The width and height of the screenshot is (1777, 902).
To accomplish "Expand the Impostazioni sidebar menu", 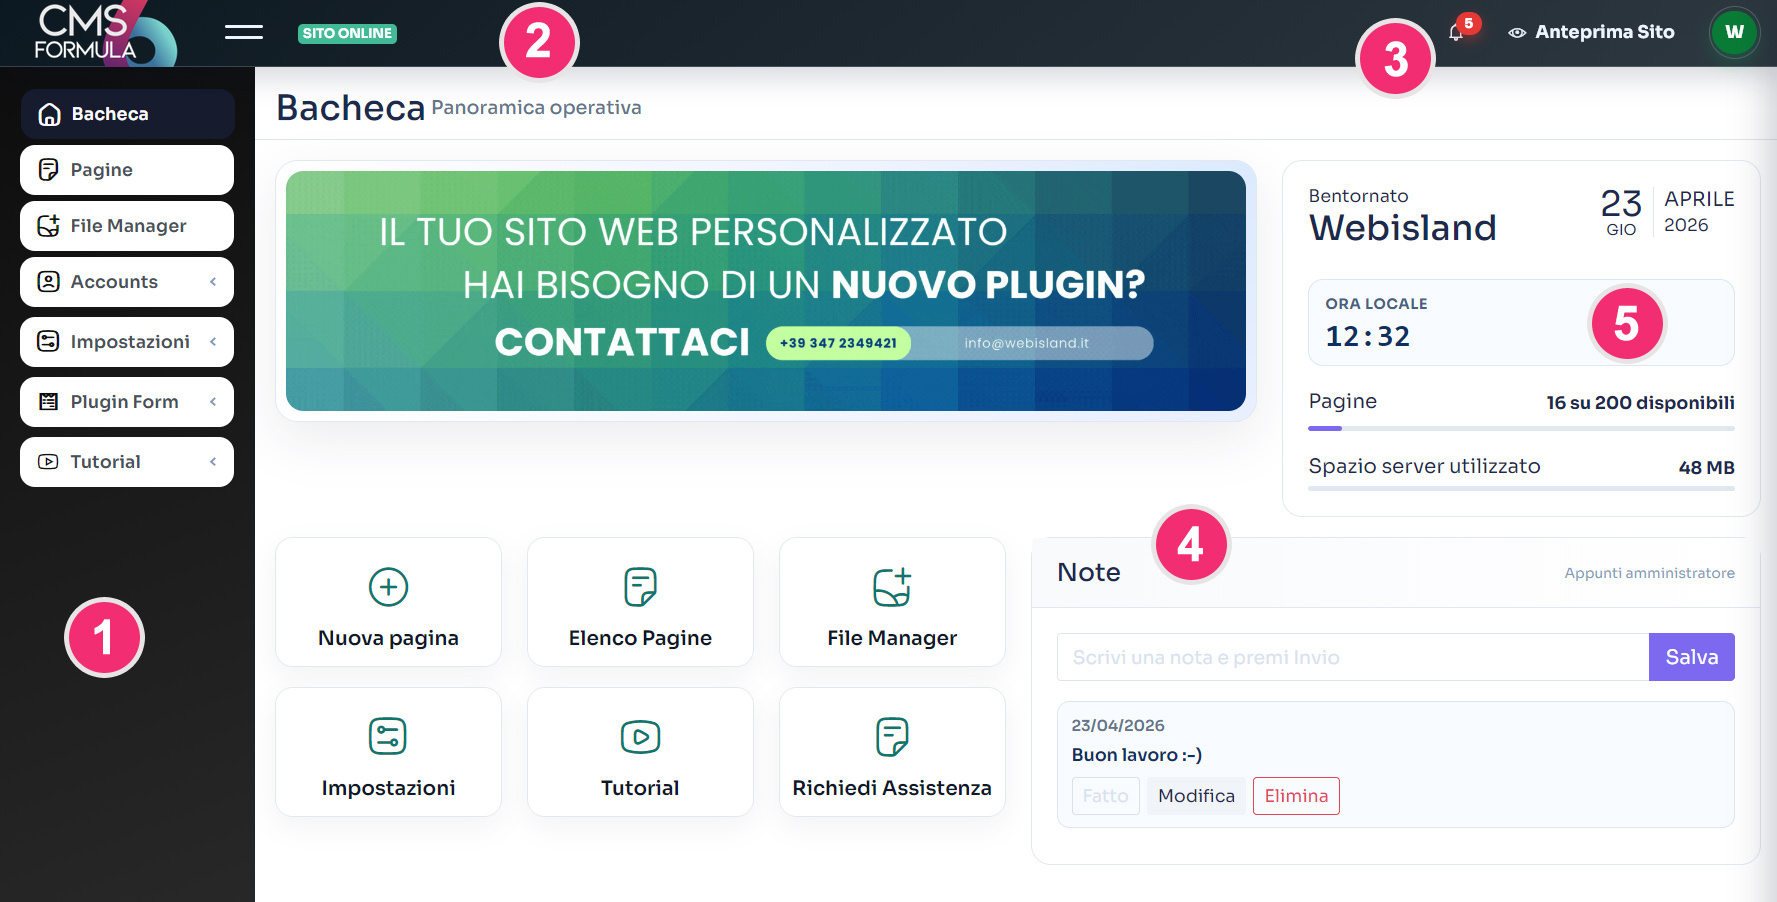I will pyautogui.click(x=127, y=342).
